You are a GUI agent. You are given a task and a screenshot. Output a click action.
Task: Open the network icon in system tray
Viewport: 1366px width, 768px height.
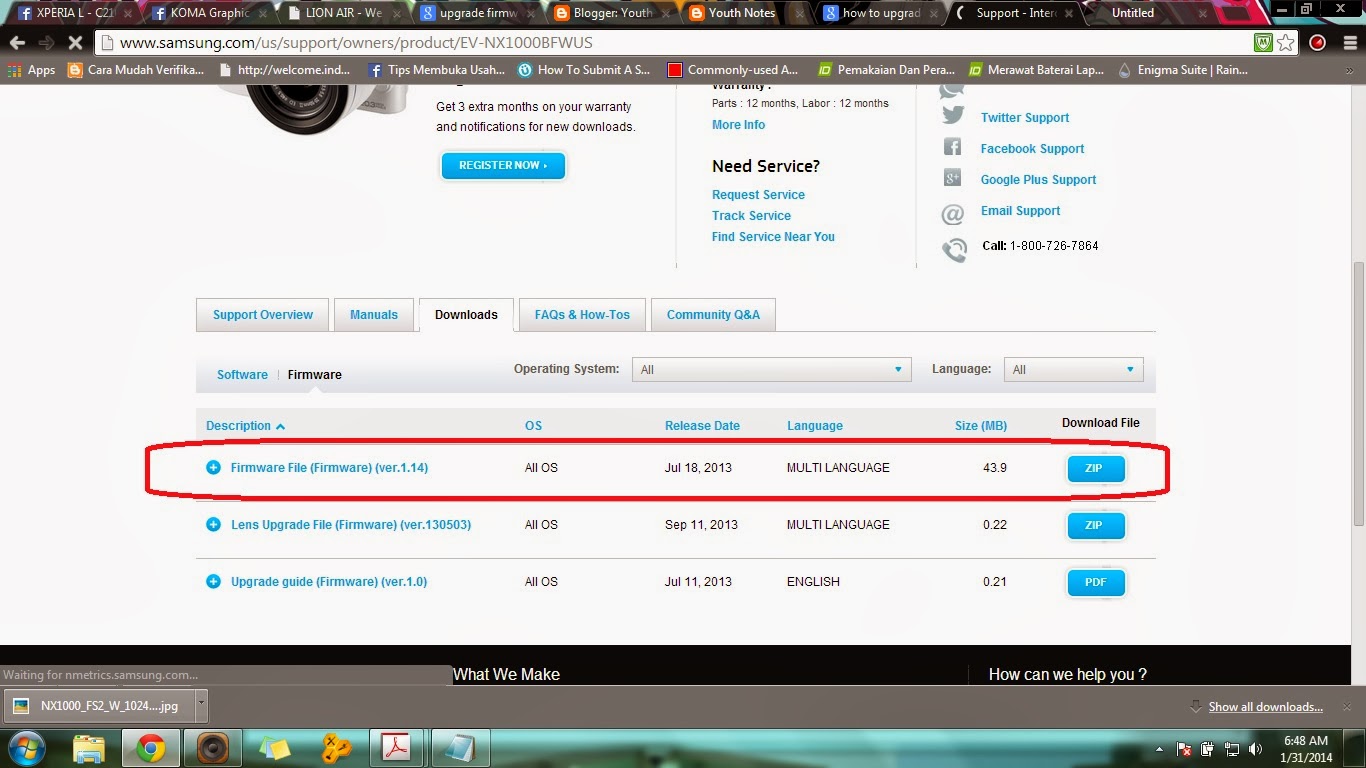tap(1231, 748)
